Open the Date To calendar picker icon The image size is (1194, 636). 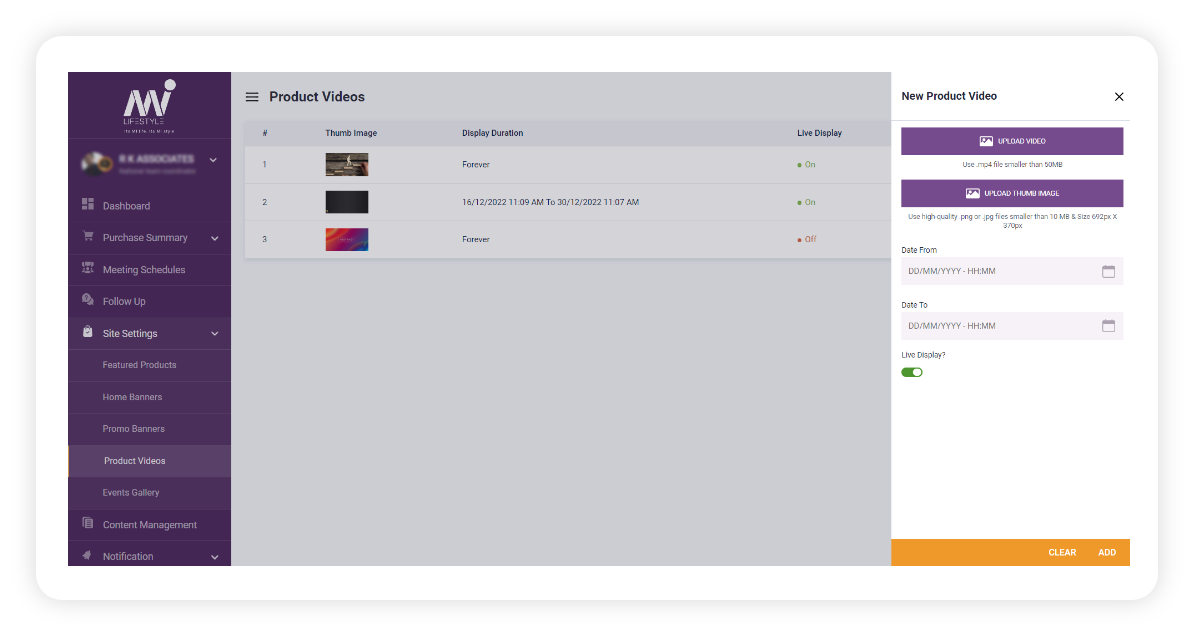click(x=1108, y=325)
